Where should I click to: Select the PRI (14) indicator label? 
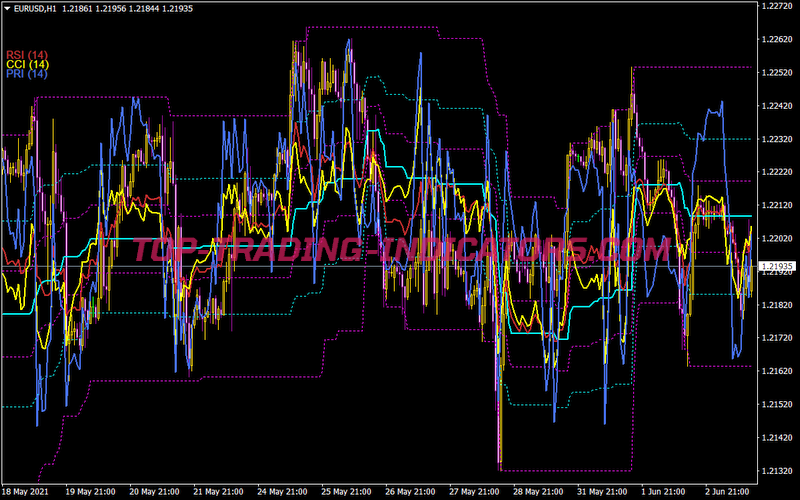(27, 74)
